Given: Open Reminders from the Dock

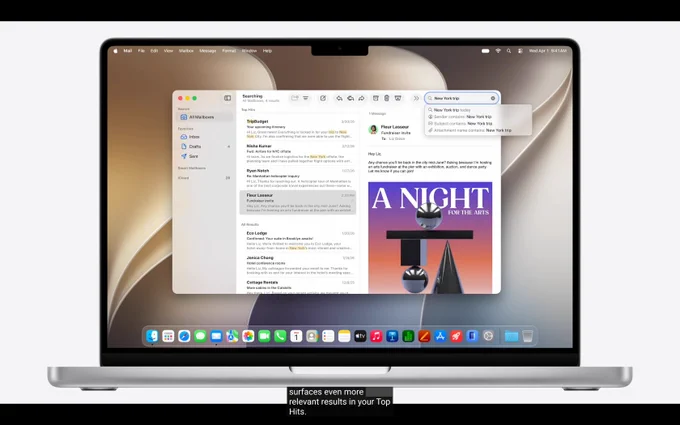Looking at the screenshot, I should 328,336.
